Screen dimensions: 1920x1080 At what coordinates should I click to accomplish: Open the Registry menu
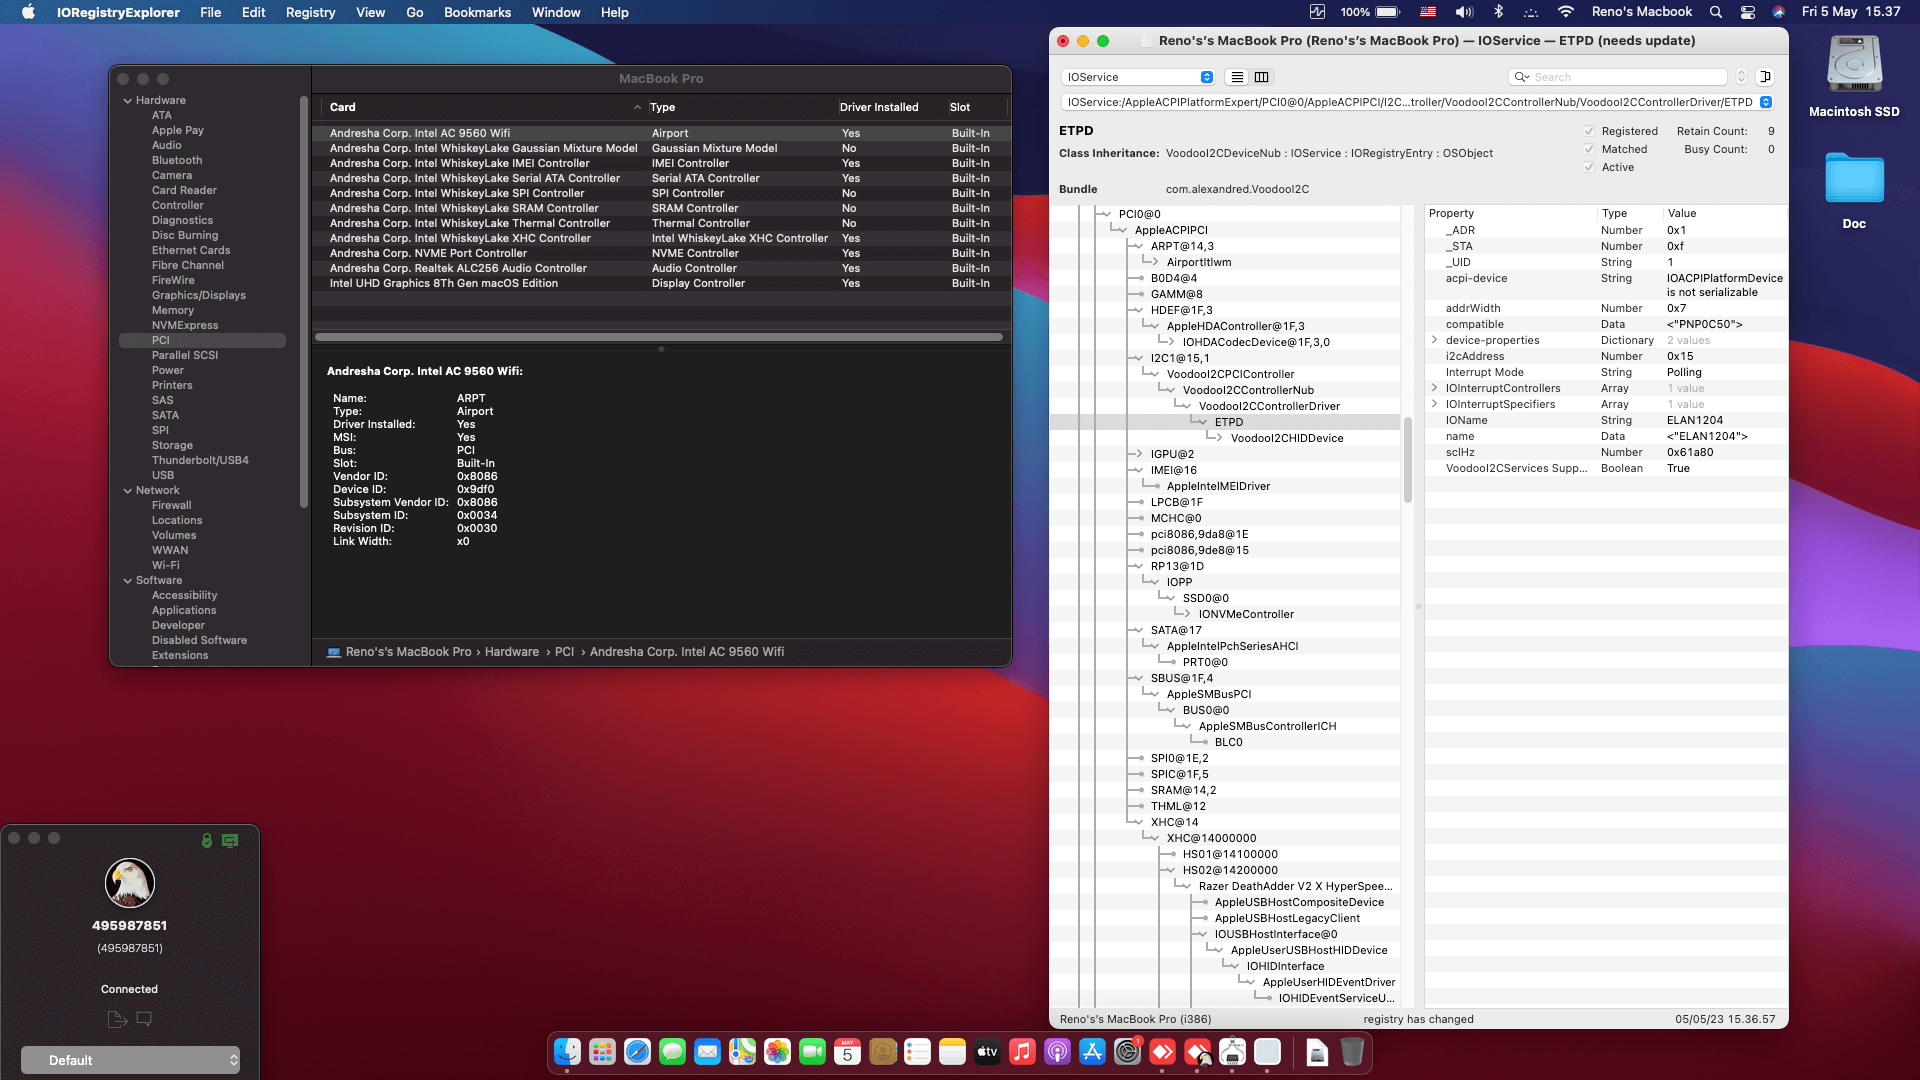(310, 12)
